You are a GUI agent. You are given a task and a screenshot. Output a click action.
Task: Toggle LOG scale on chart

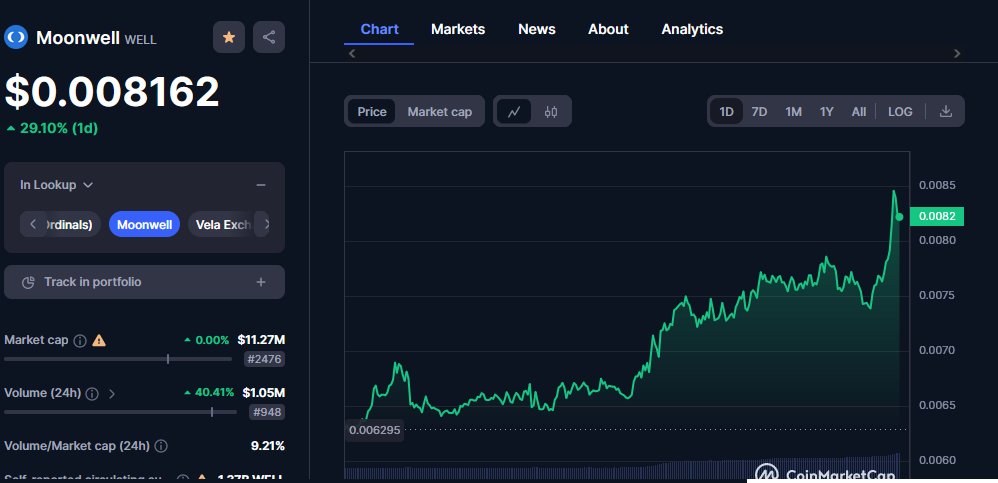point(900,112)
